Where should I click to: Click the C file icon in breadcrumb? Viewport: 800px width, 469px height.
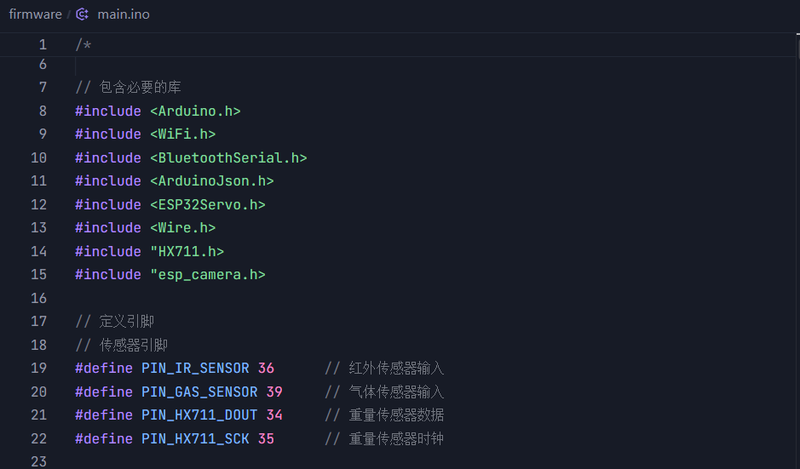click(x=82, y=14)
